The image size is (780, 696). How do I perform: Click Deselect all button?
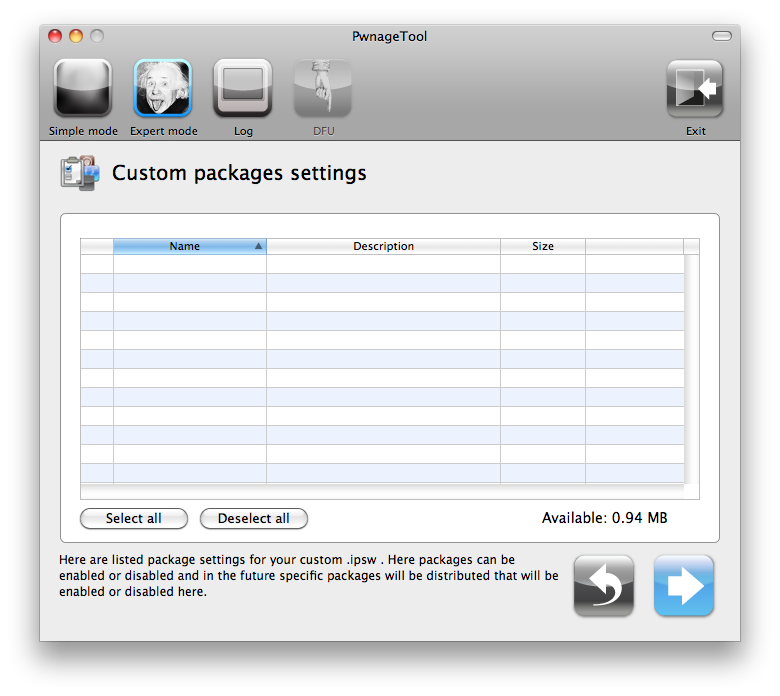pos(254,518)
